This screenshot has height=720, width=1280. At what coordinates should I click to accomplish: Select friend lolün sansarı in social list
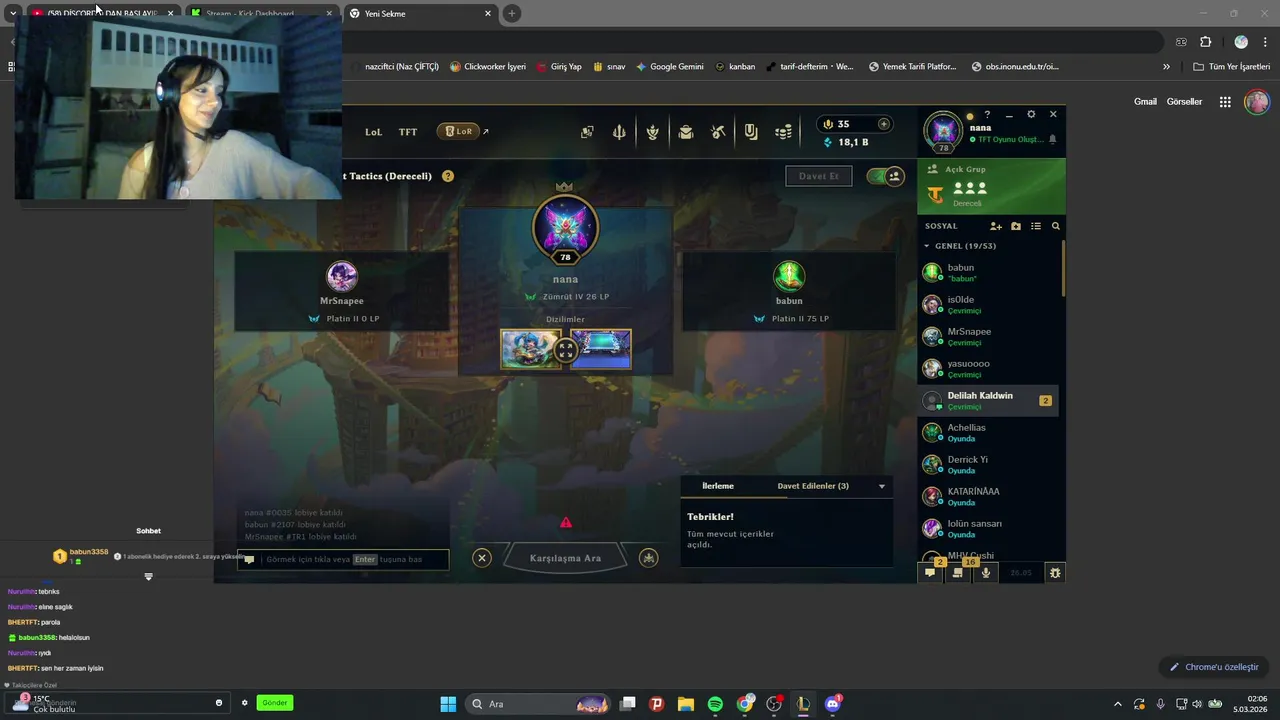point(988,528)
